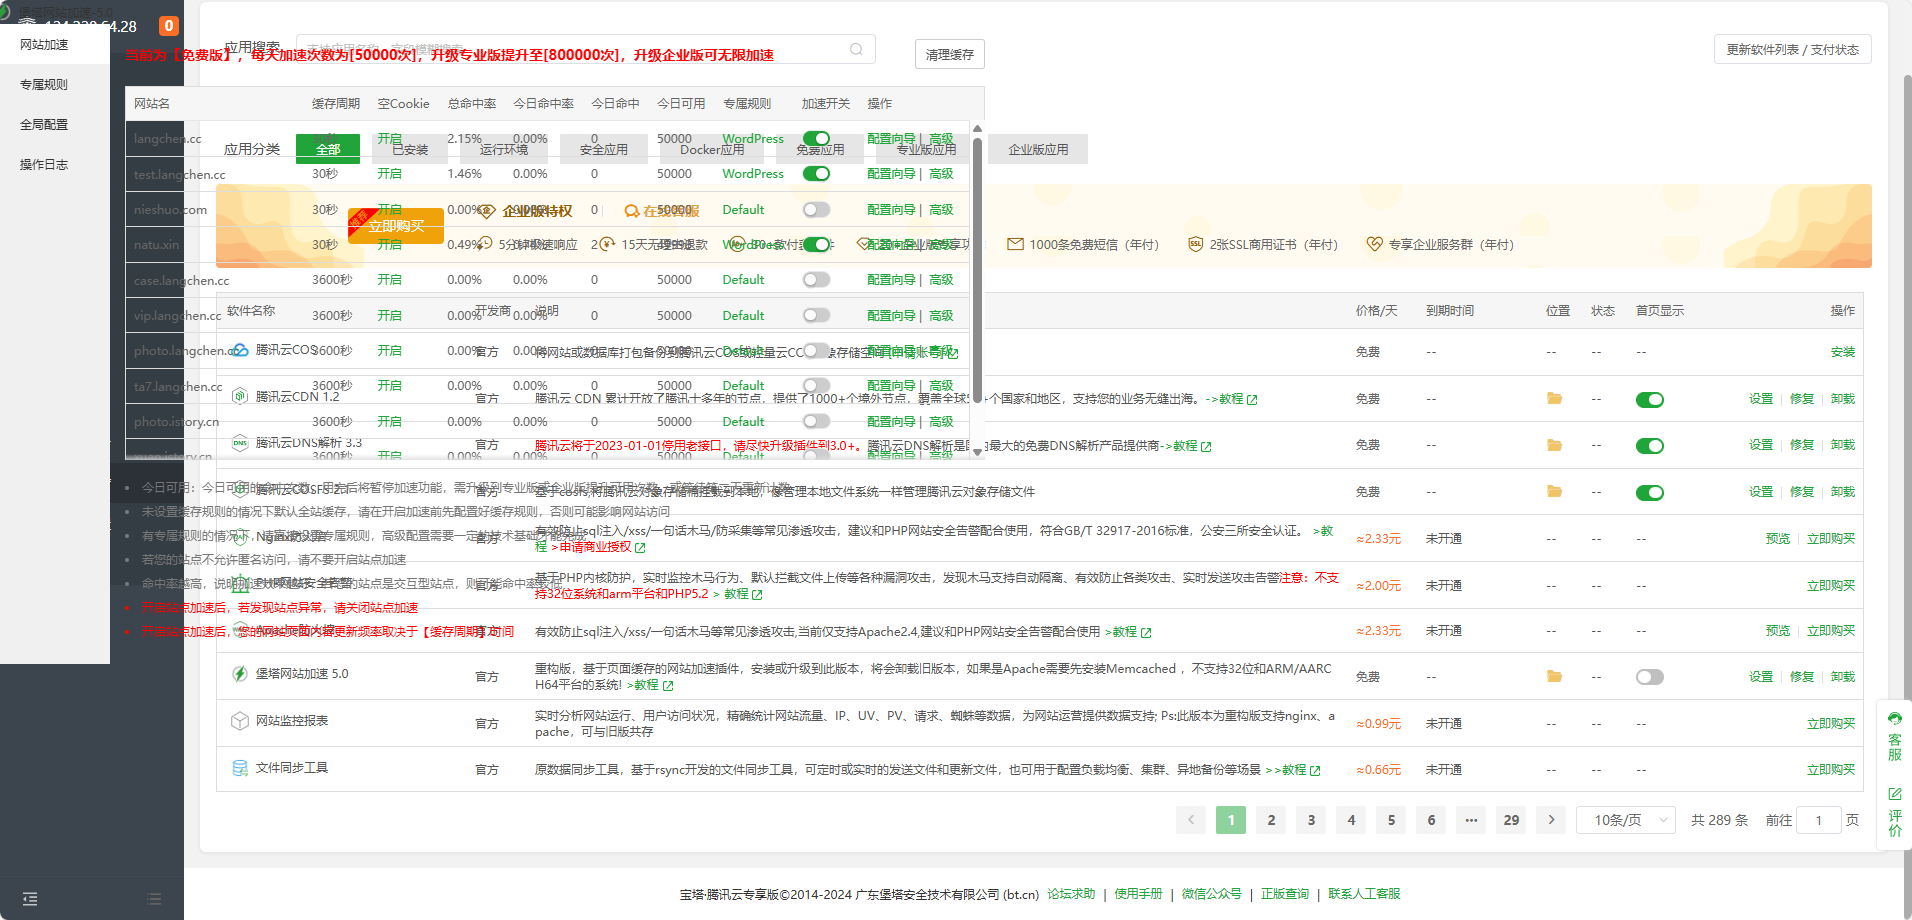Image resolution: width=1912 pixels, height=920 pixels.
Task: Click the 前往 page number input
Action: (x=1819, y=820)
